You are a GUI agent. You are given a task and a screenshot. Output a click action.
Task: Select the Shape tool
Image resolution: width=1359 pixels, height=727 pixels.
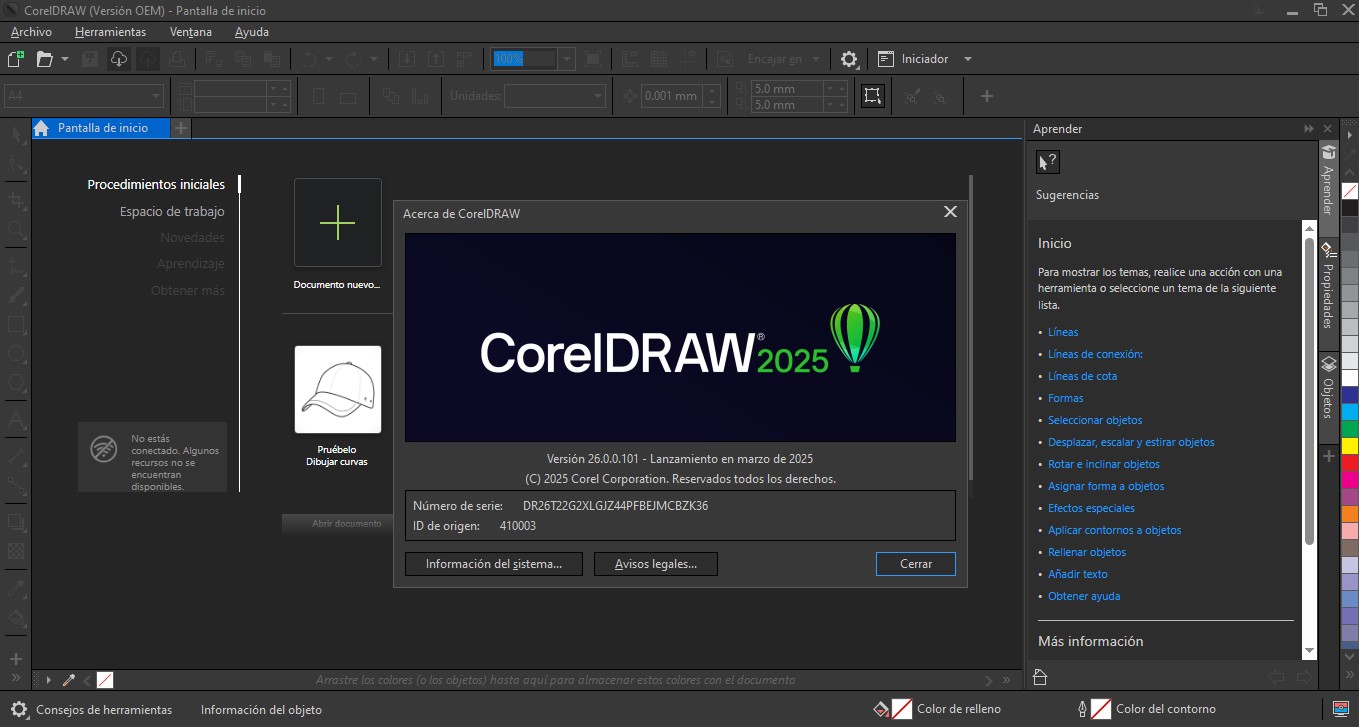click(15, 162)
